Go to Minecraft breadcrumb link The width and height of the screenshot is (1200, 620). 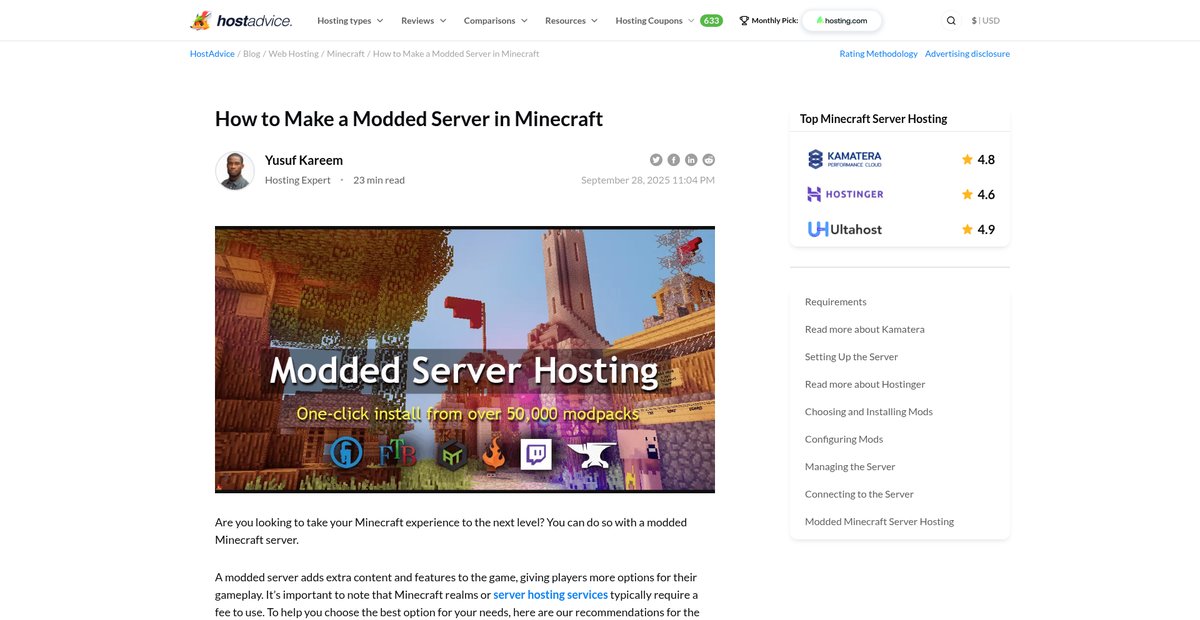[346, 54]
